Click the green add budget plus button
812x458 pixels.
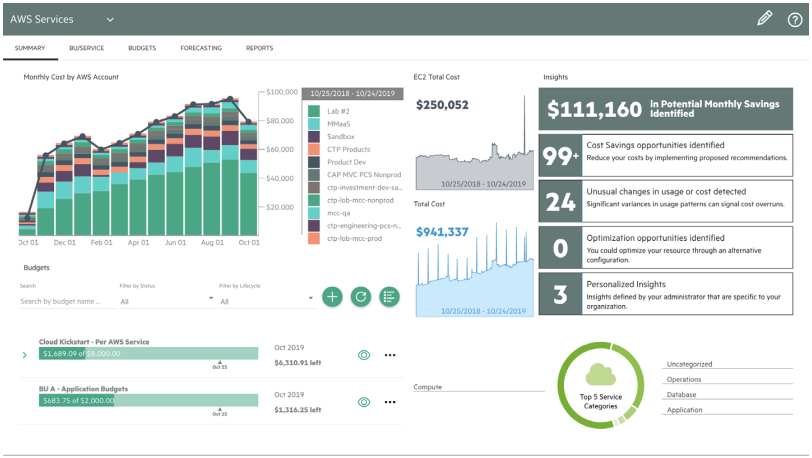tap(333, 296)
